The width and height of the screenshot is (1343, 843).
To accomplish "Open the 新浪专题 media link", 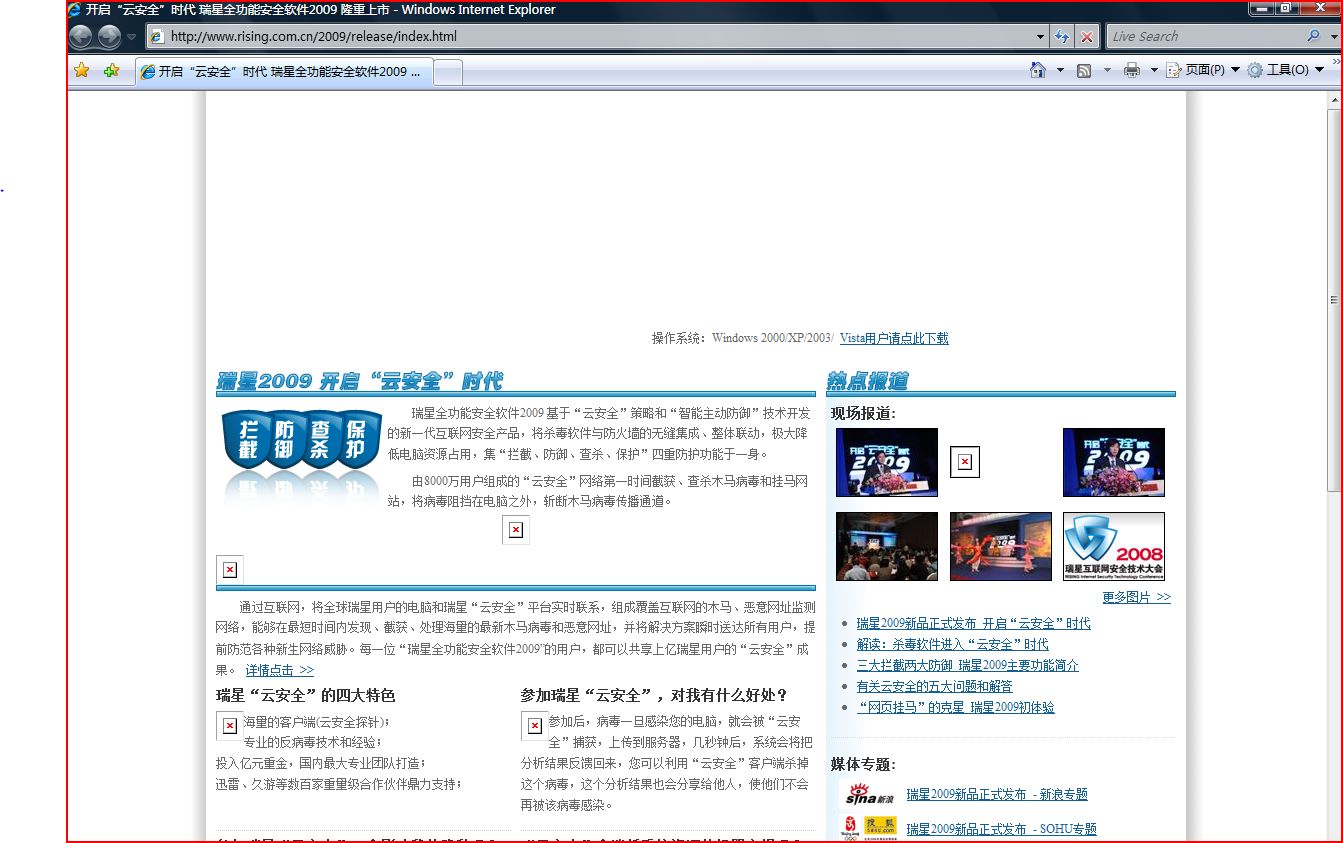I will (x=996, y=794).
